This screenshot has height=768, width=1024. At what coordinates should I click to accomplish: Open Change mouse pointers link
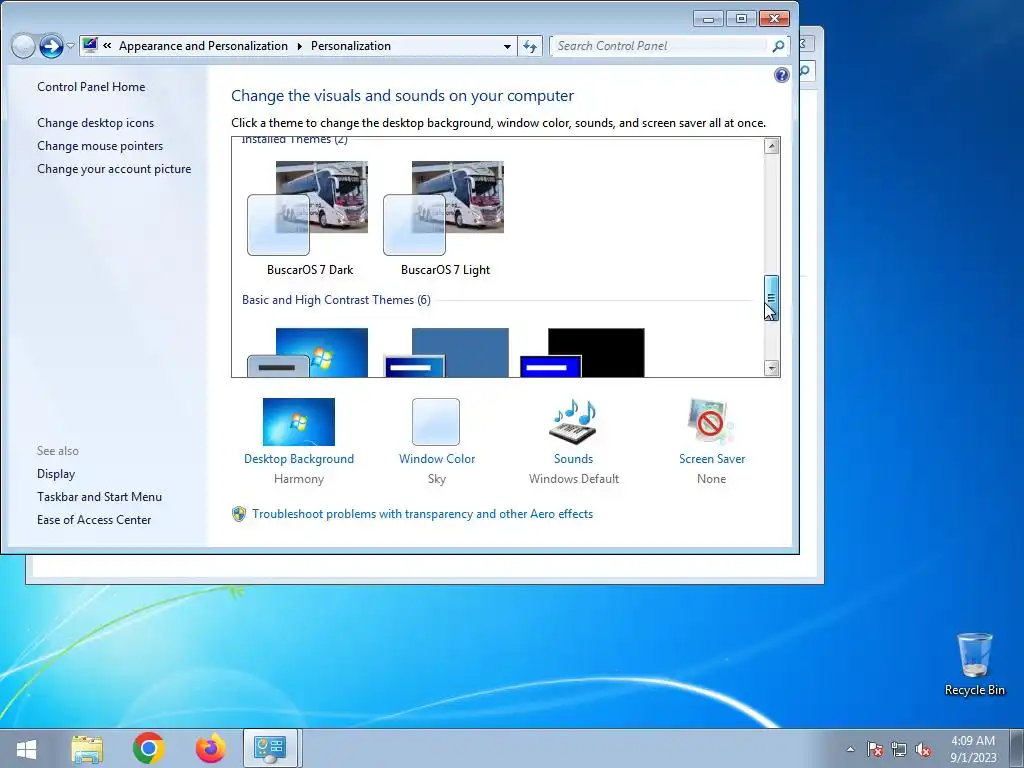coord(100,146)
